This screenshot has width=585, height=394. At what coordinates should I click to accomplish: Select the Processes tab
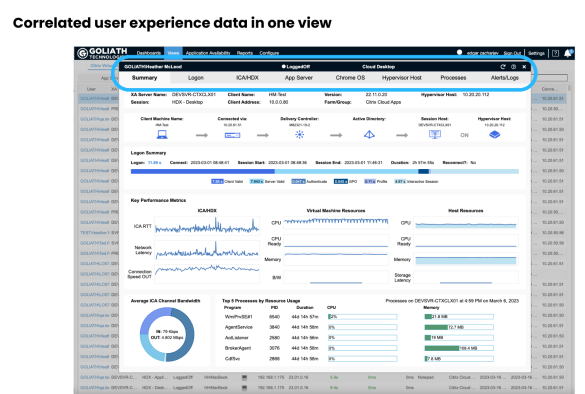[453, 78]
